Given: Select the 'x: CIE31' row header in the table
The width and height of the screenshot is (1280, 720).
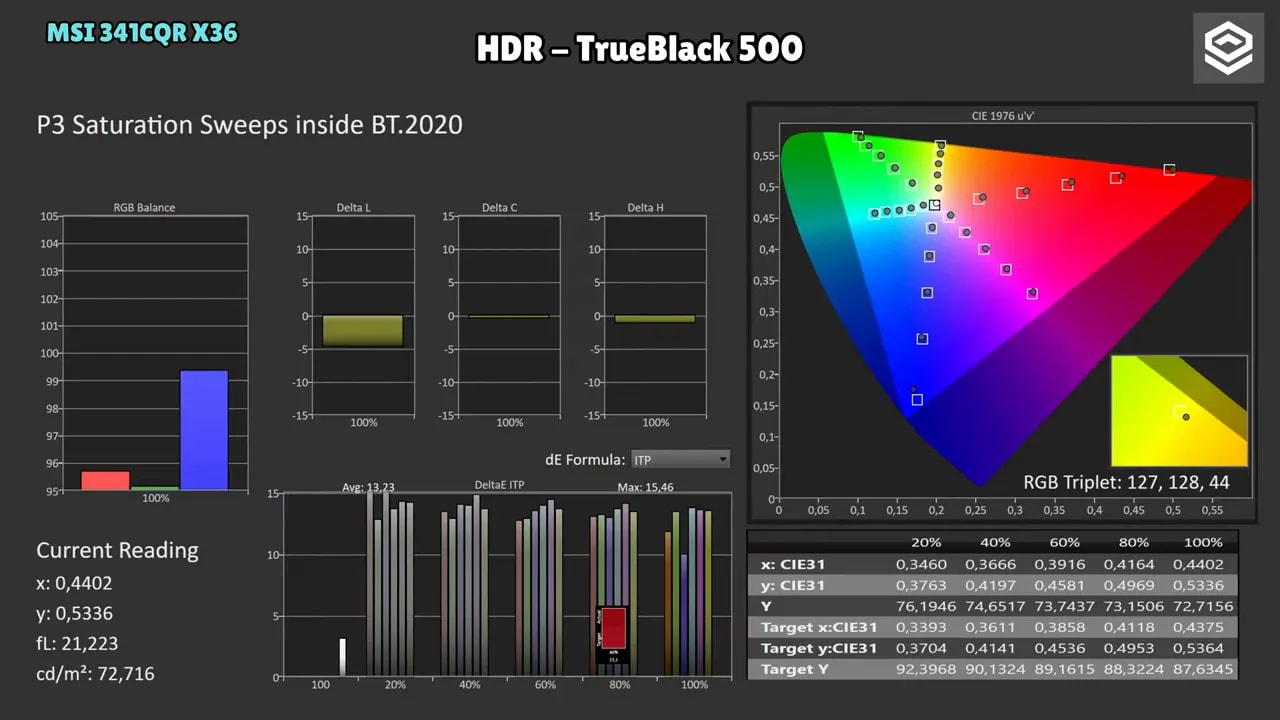Looking at the screenshot, I should click(x=793, y=564).
